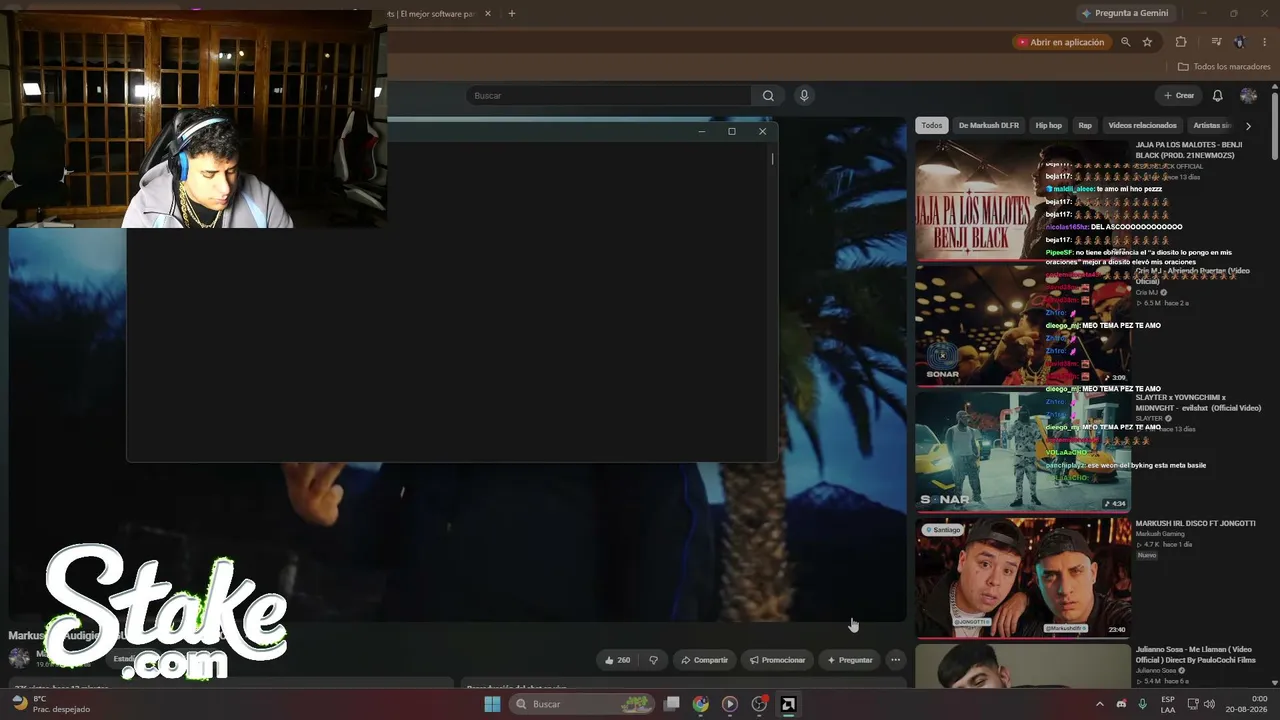
Task: Select the 'Todos' filter chip
Action: (x=932, y=126)
